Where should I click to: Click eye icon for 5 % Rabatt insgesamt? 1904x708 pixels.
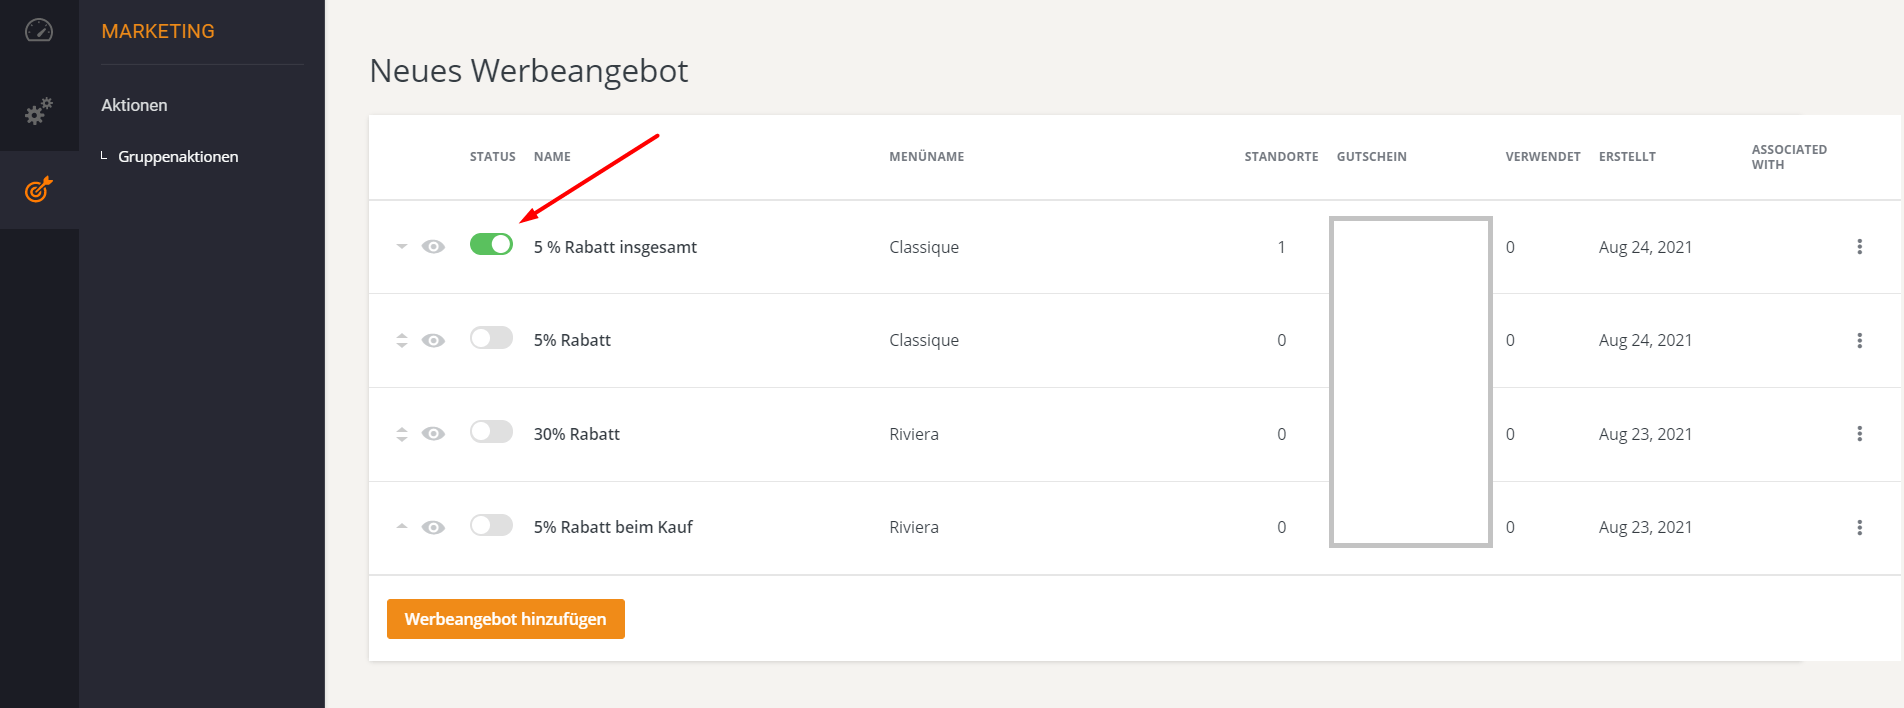click(433, 247)
